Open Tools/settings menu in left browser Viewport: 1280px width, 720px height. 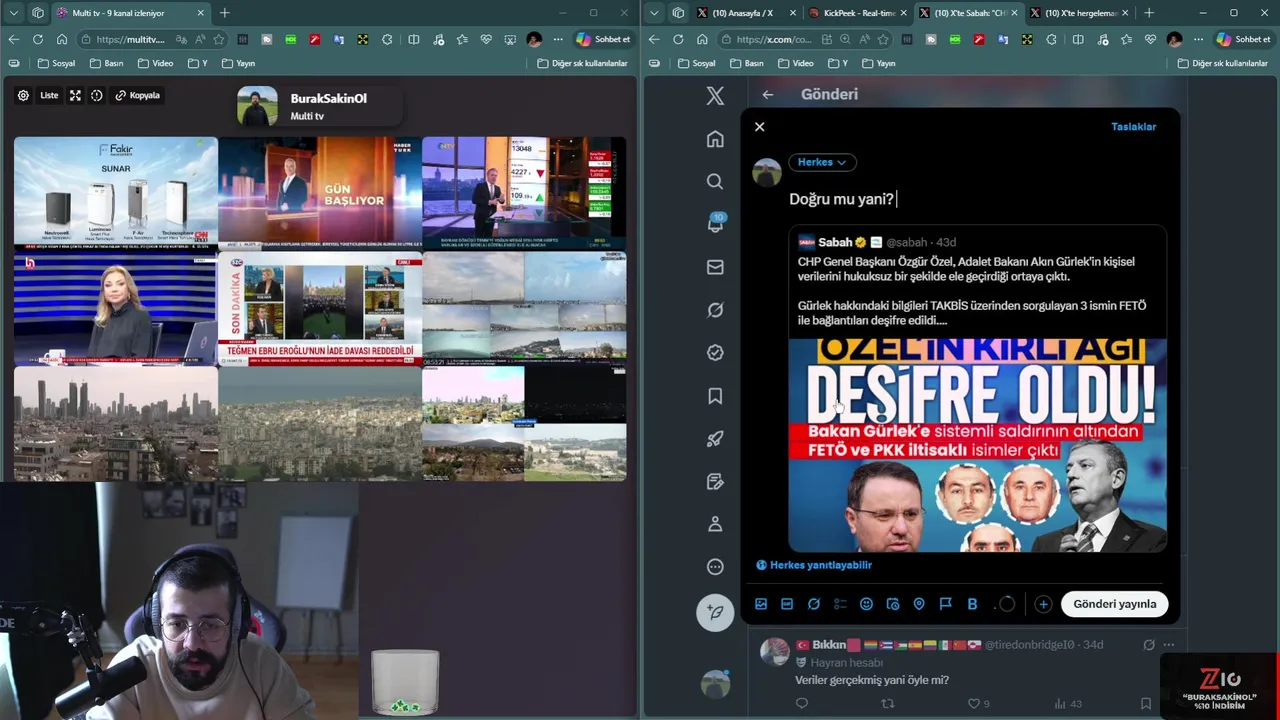tap(559, 39)
